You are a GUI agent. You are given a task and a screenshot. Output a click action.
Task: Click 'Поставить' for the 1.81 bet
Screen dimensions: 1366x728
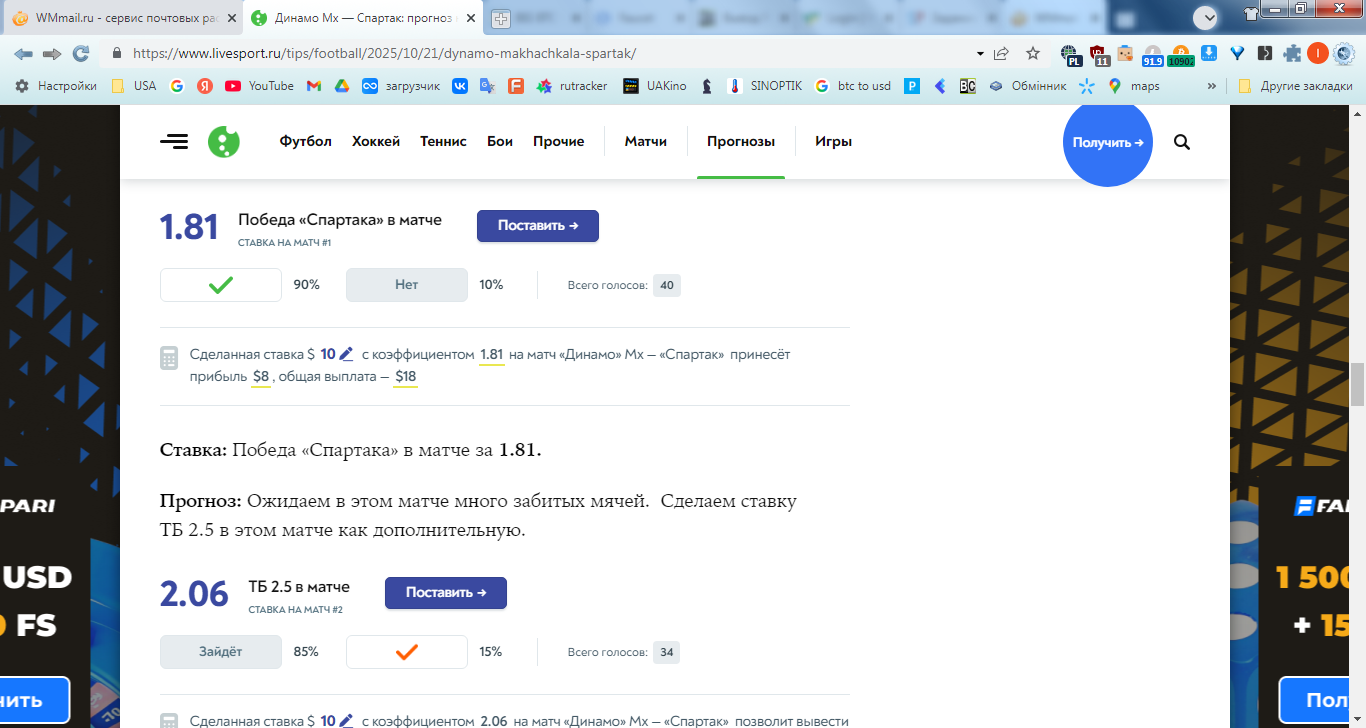click(538, 226)
